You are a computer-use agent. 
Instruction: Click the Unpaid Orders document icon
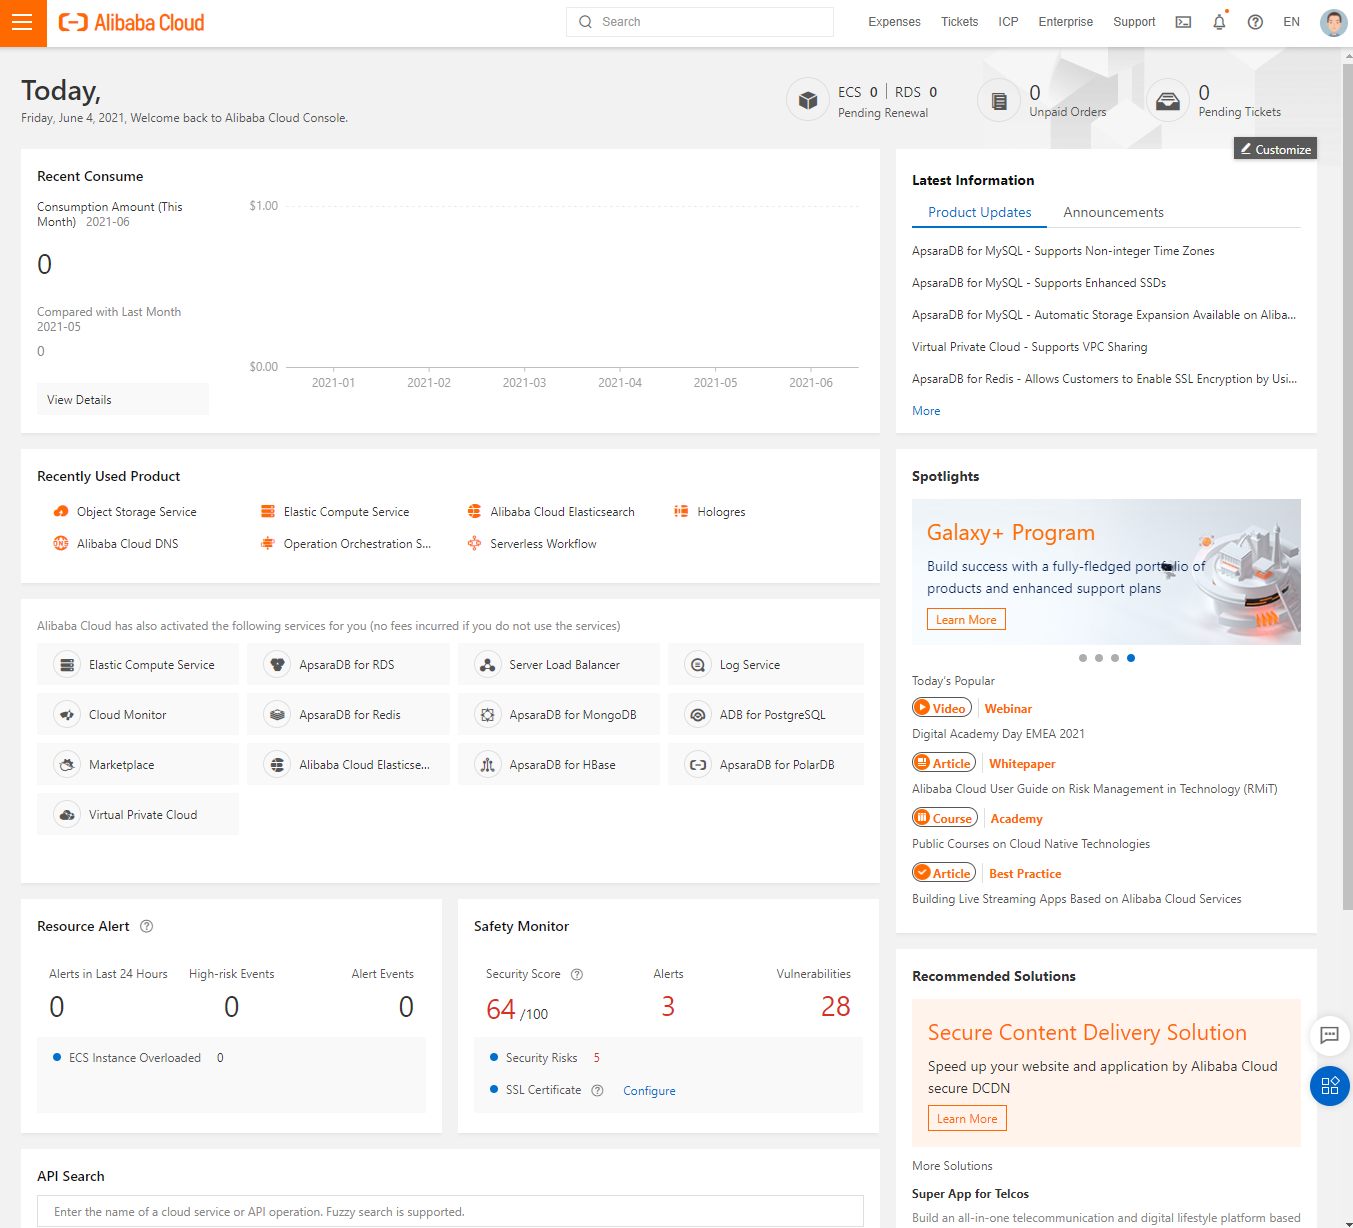(998, 100)
